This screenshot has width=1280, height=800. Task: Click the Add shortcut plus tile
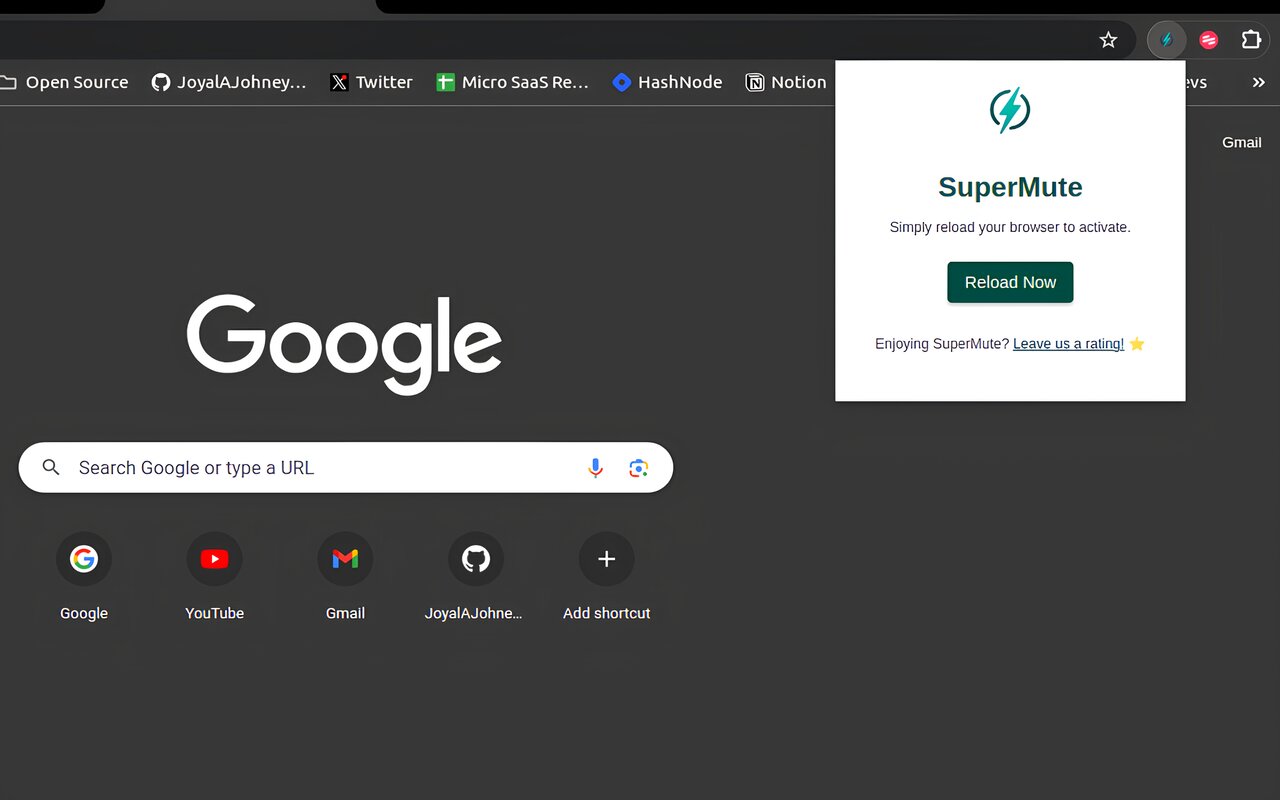pyautogui.click(x=606, y=577)
